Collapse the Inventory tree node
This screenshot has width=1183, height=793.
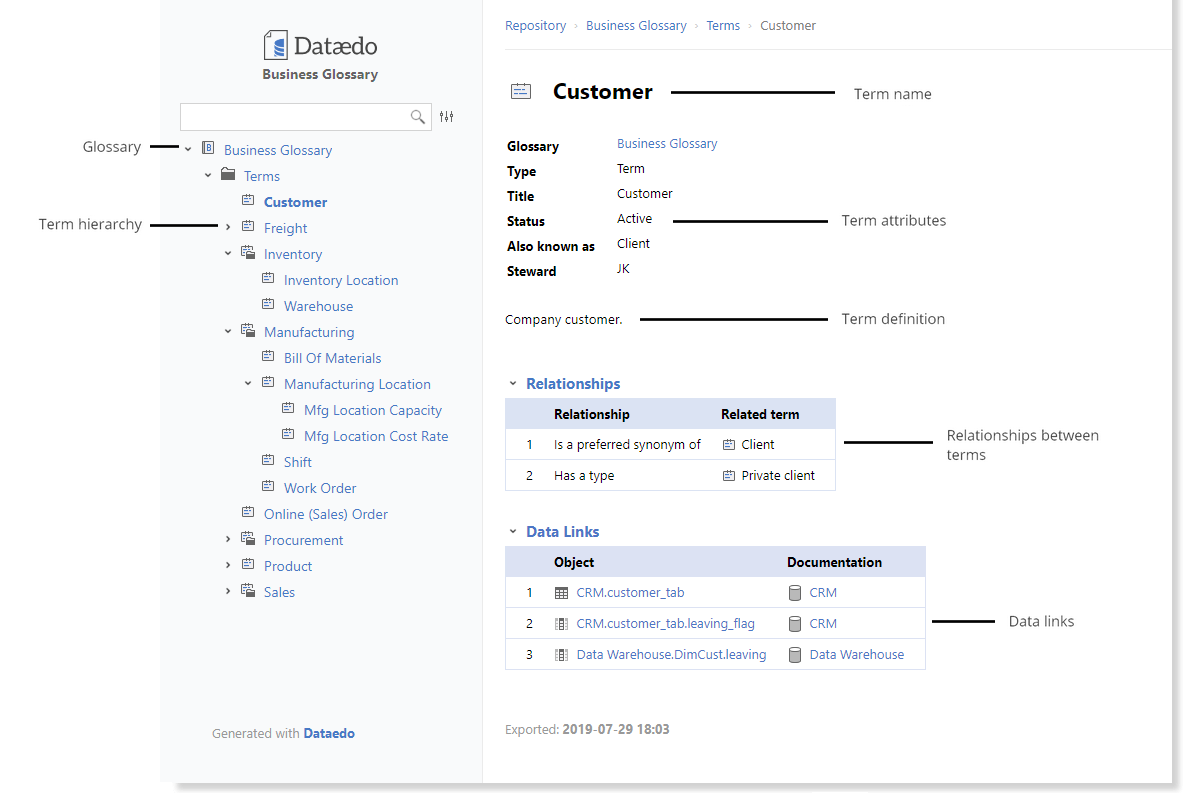pos(228,254)
